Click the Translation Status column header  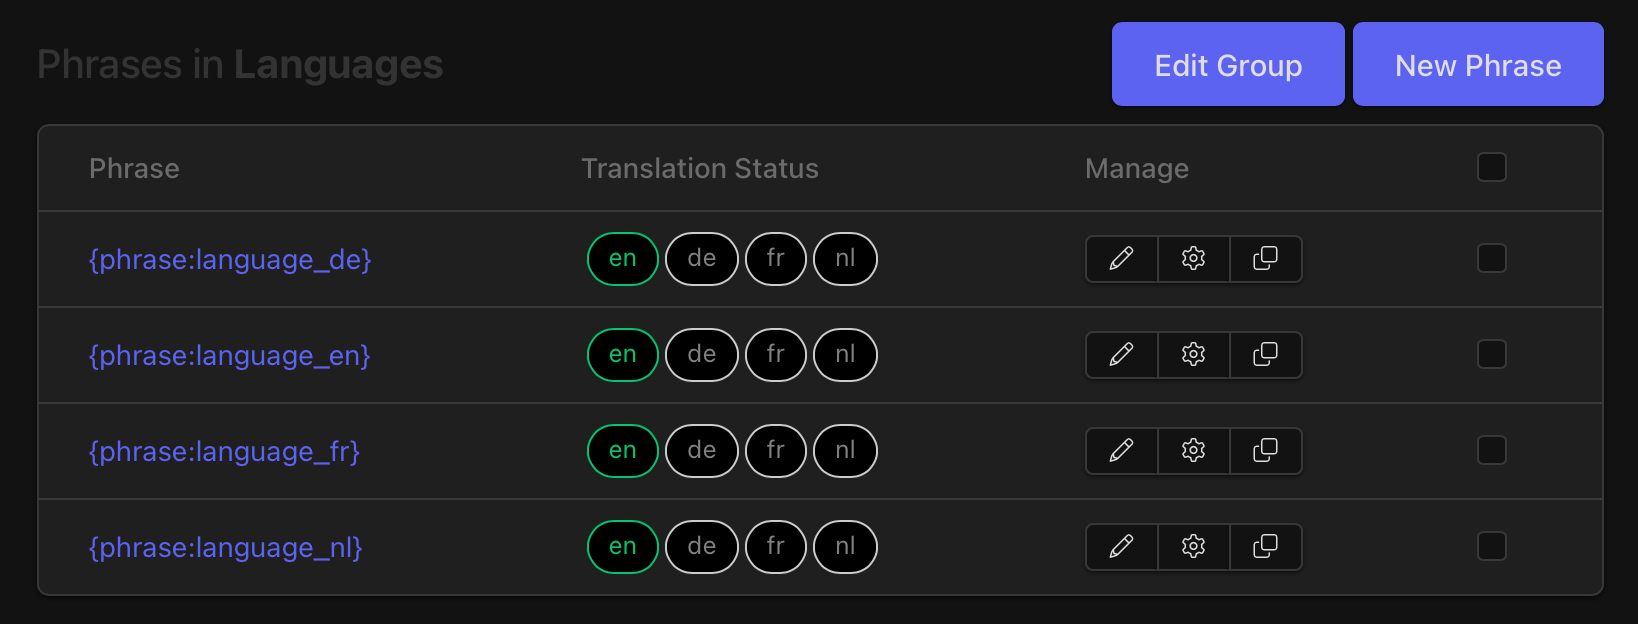(x=700, y=169)
